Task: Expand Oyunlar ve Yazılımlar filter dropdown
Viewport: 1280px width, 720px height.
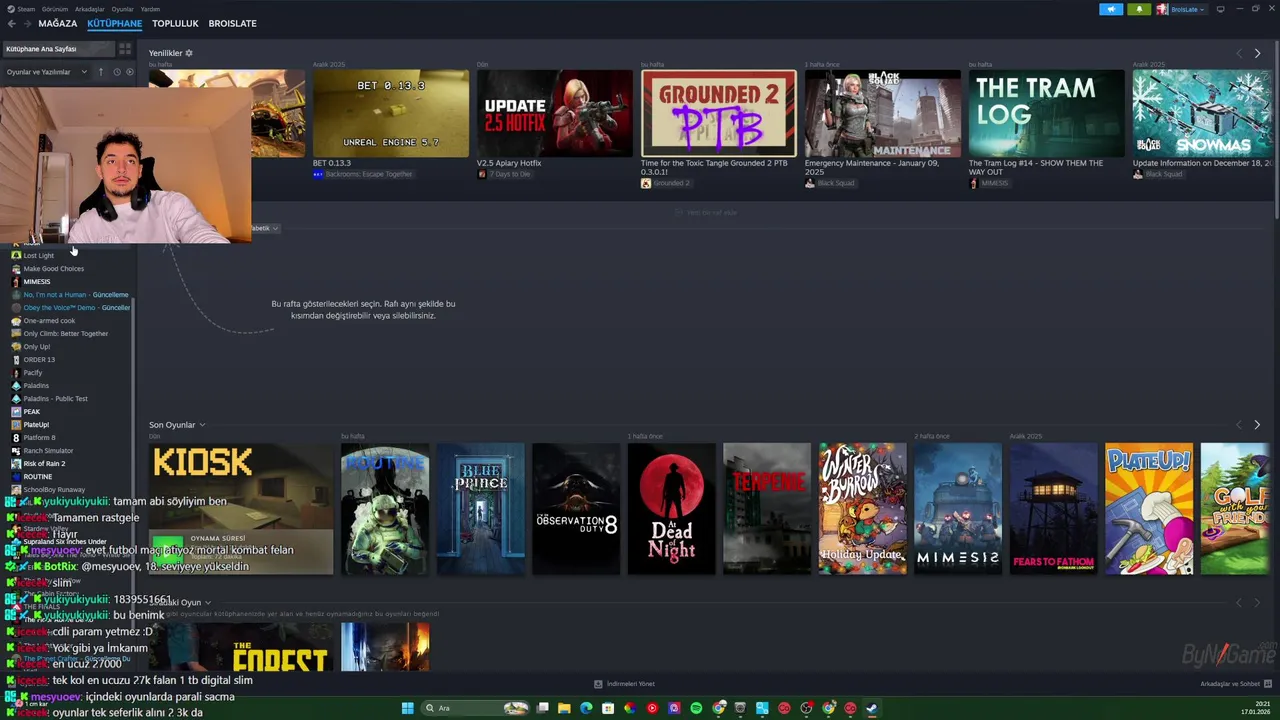Action: click(47, 72)
